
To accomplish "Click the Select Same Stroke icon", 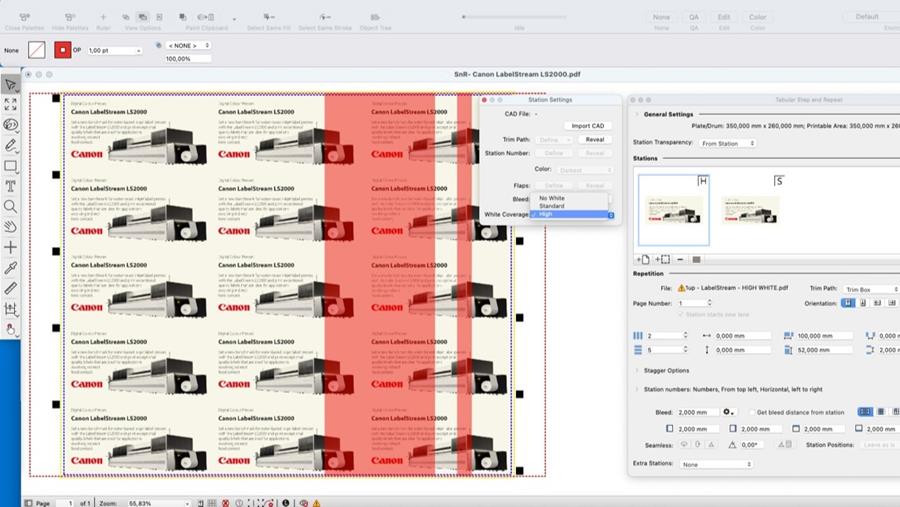I will (x=325, y=18).
